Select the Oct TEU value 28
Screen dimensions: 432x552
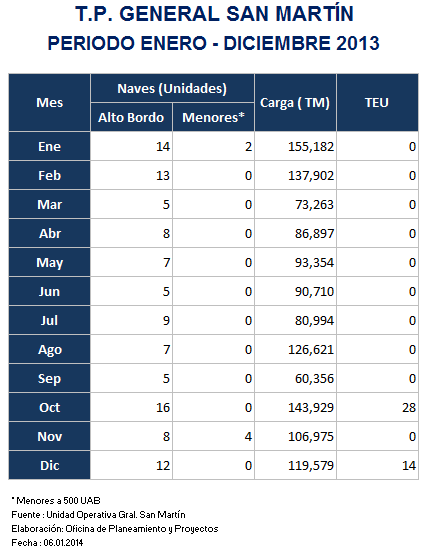pos(409,408)
